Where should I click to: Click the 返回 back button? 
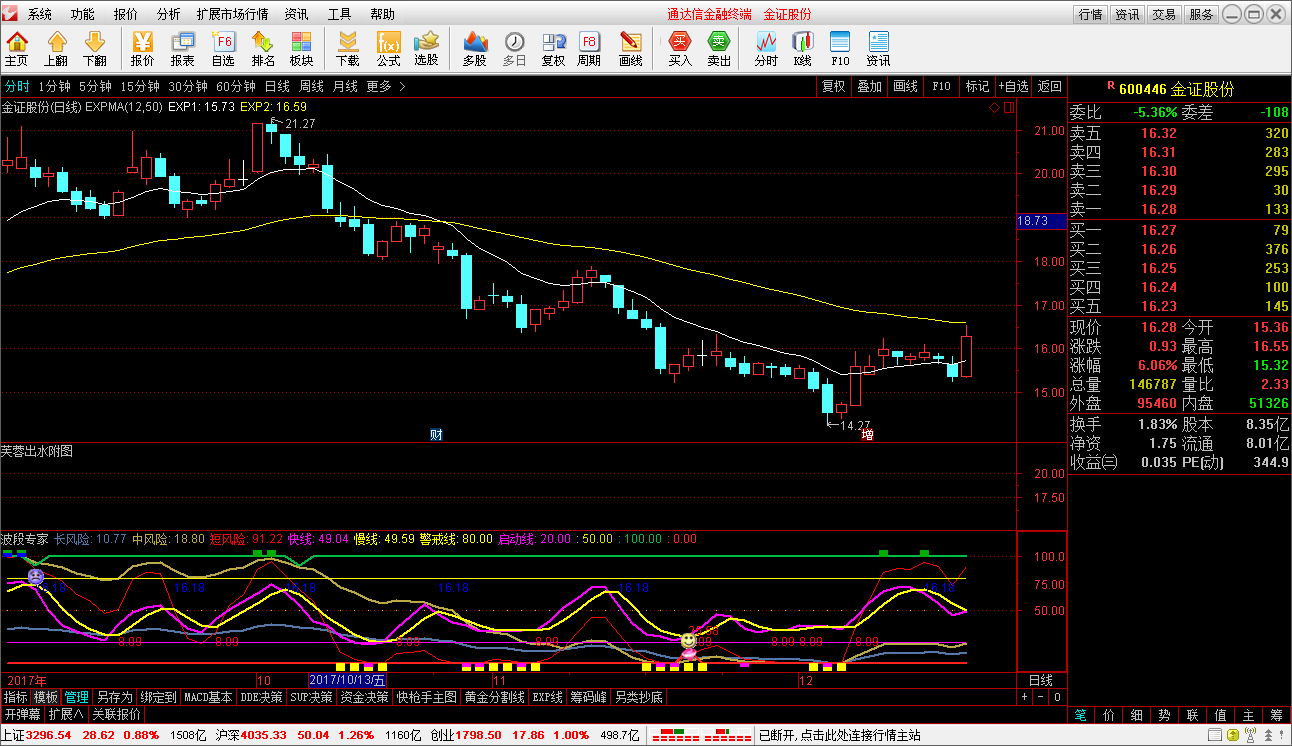coord(1049,86)
